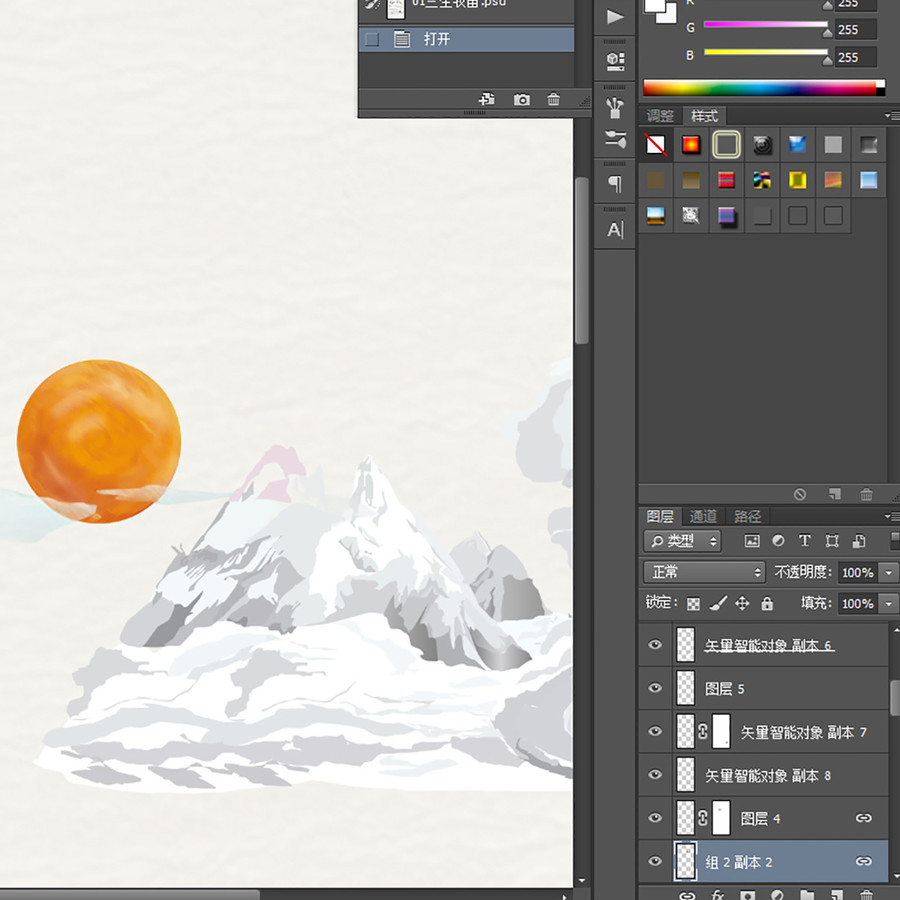Open the 正常 blend mode dropdown
The height and width of the screenshot is (900, 900).
[704, 572]
